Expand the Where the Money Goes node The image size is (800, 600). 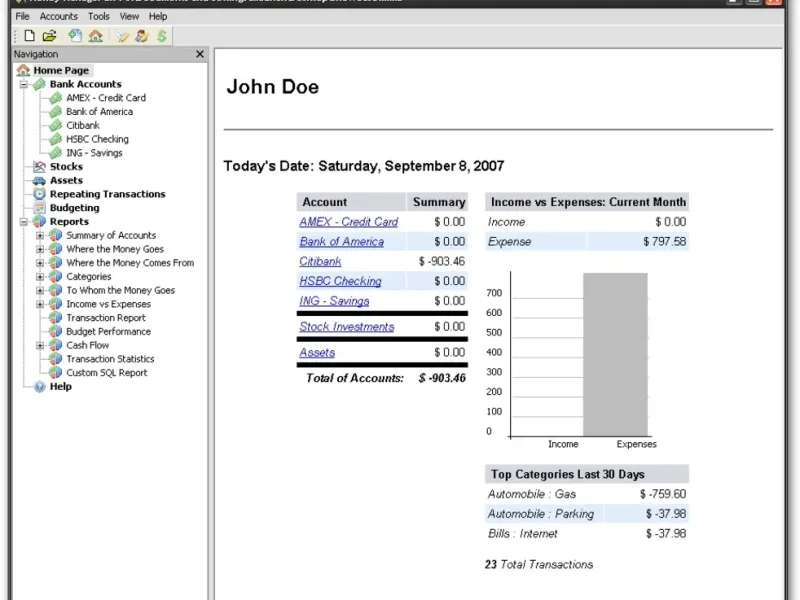40,249
